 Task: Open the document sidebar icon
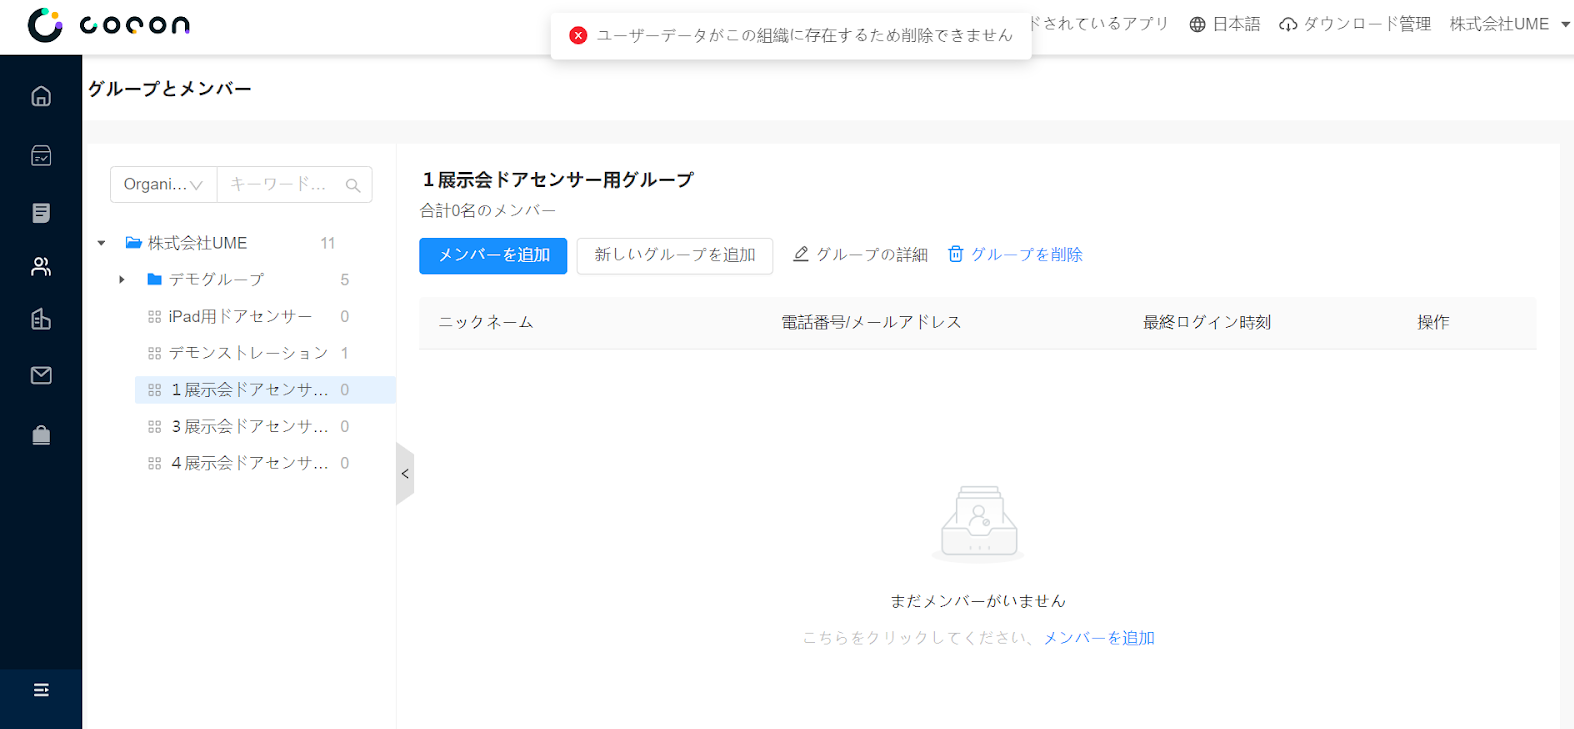pyautogui.click(x=41, y=213)
